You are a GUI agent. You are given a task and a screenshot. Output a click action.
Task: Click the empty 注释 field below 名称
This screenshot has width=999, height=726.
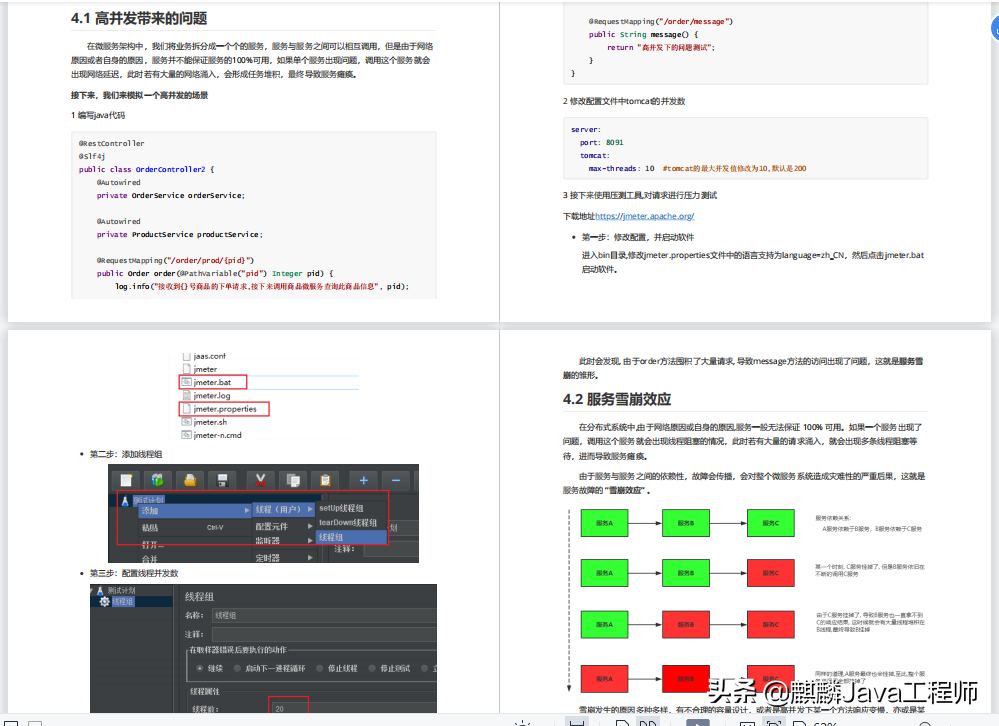click(324, 634)
